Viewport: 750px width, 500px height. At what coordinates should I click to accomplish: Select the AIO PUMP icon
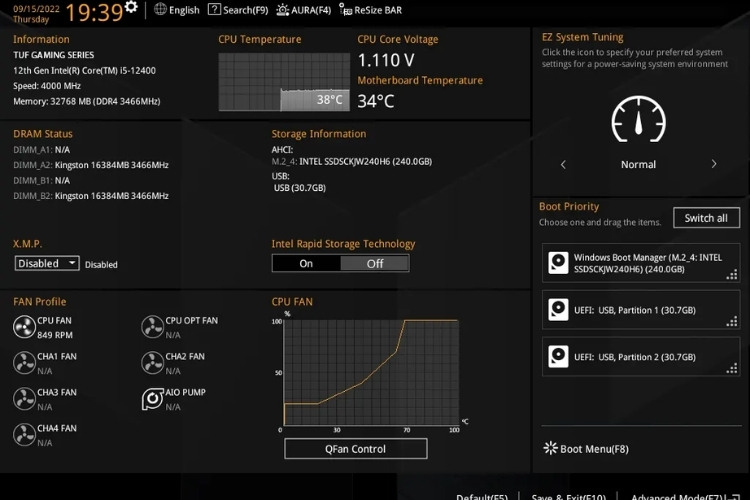point(152,399)
